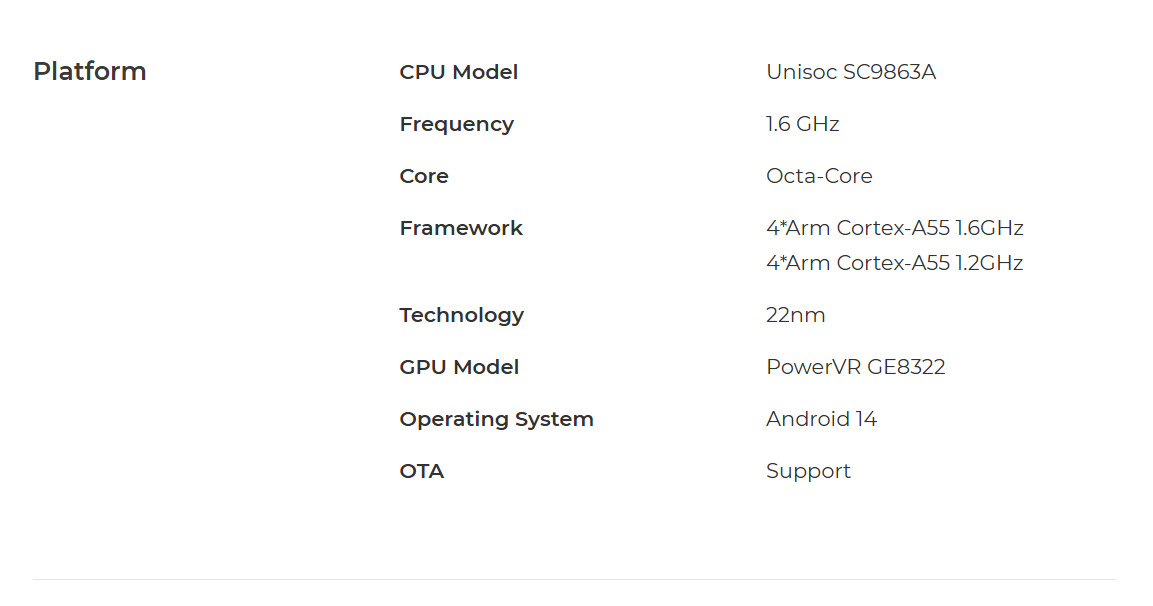1153x606 pixels.
Task: Select the Technology label
Action: tap(462, 316)
